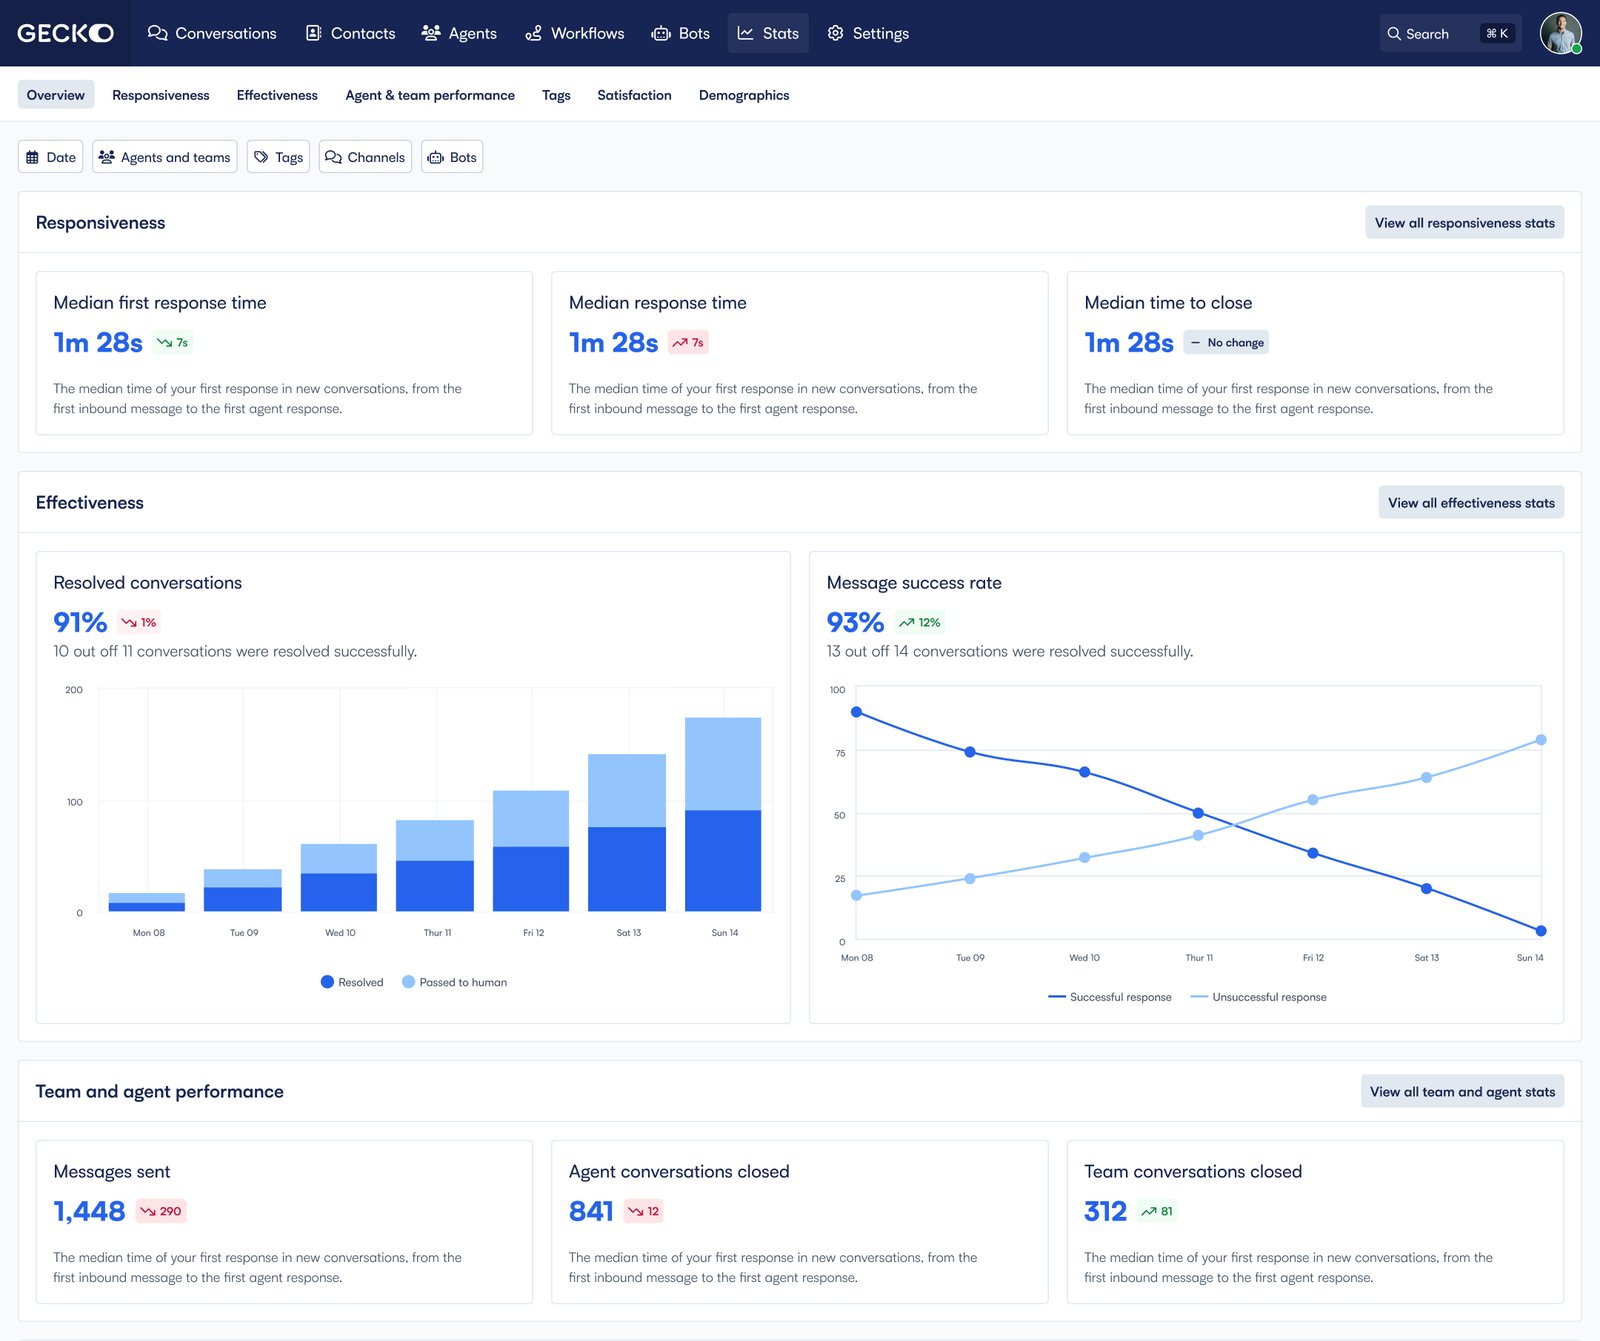Open the Tags filter dropdown
The width and height of the screenshot is (1600, 1341).
point(278,157)
